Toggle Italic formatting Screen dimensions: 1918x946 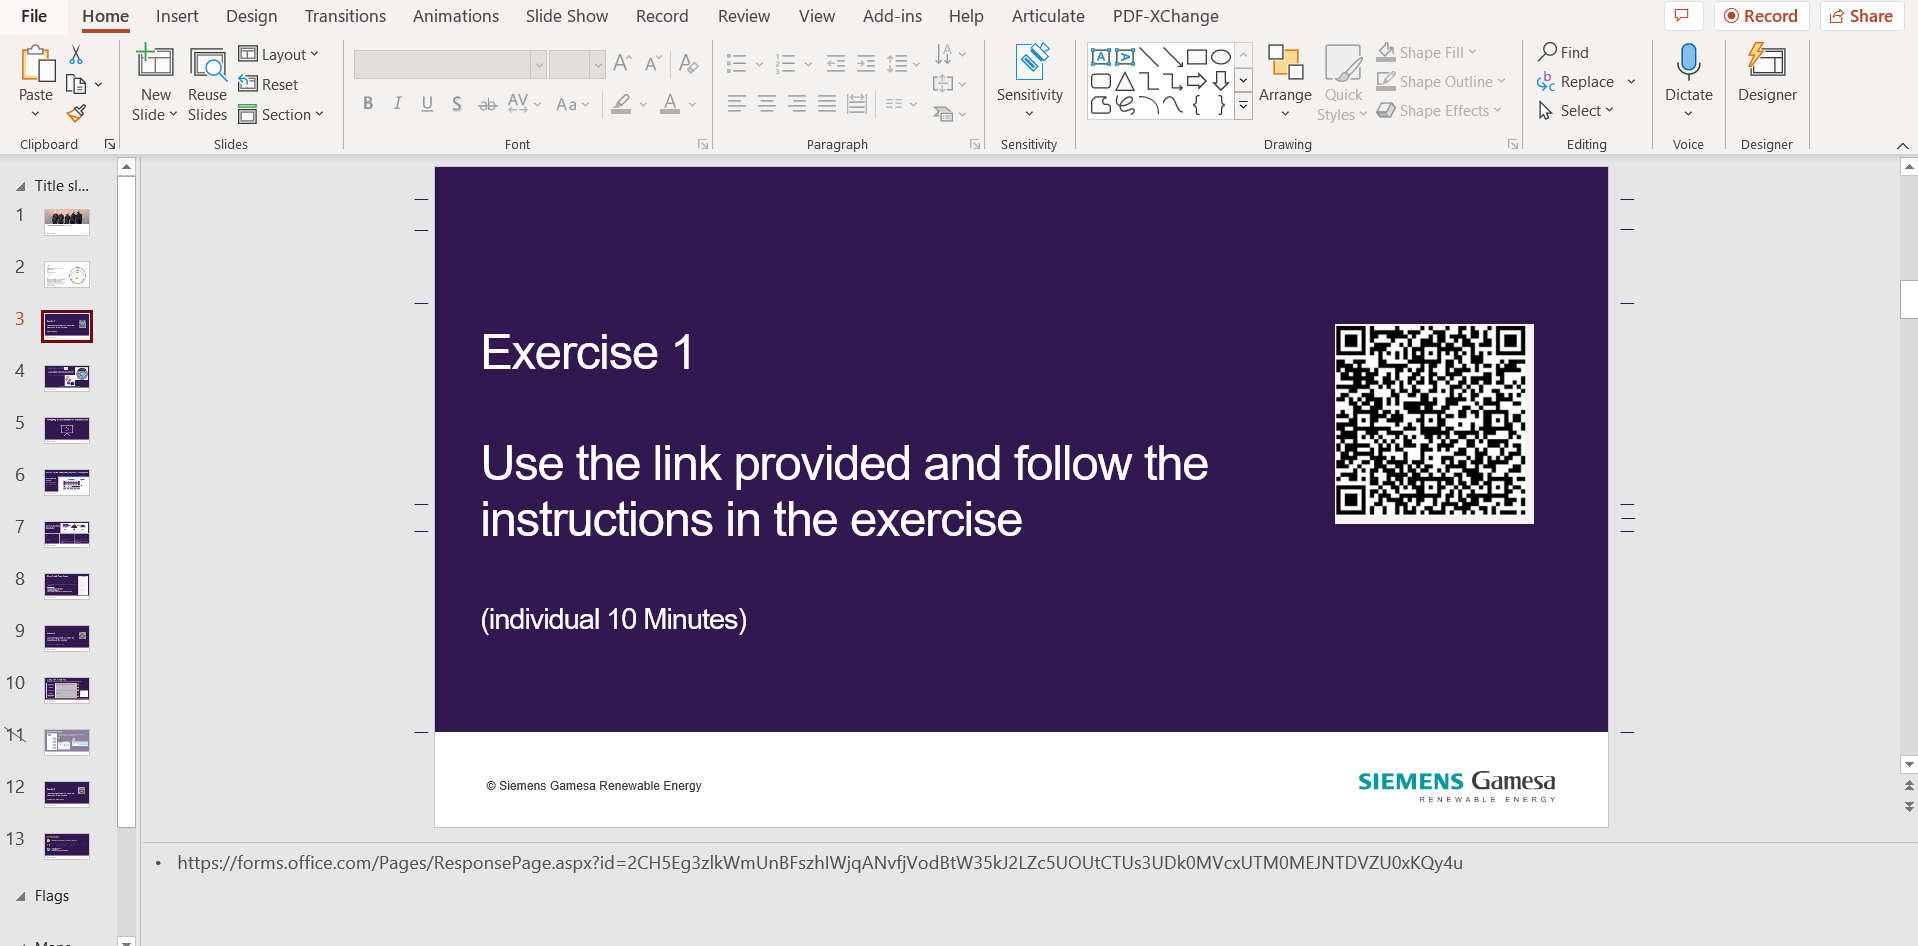pos(398,104)
